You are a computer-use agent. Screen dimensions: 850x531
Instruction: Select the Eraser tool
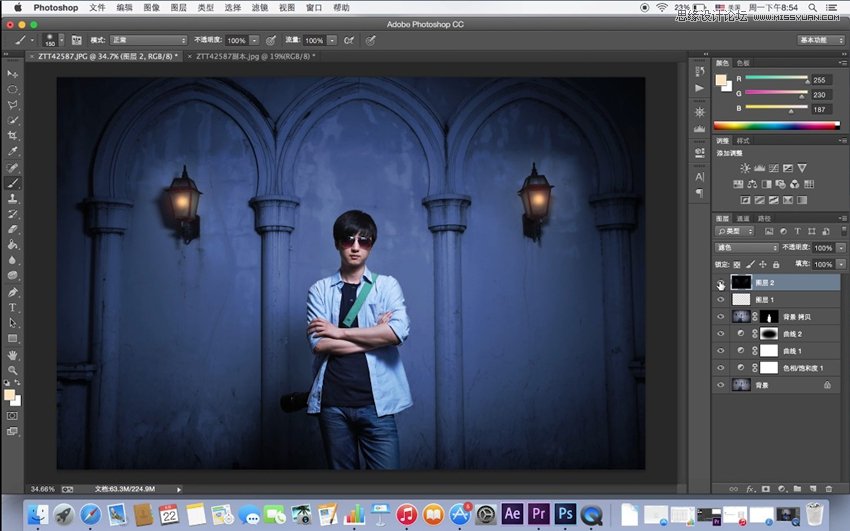coord(12,229)
